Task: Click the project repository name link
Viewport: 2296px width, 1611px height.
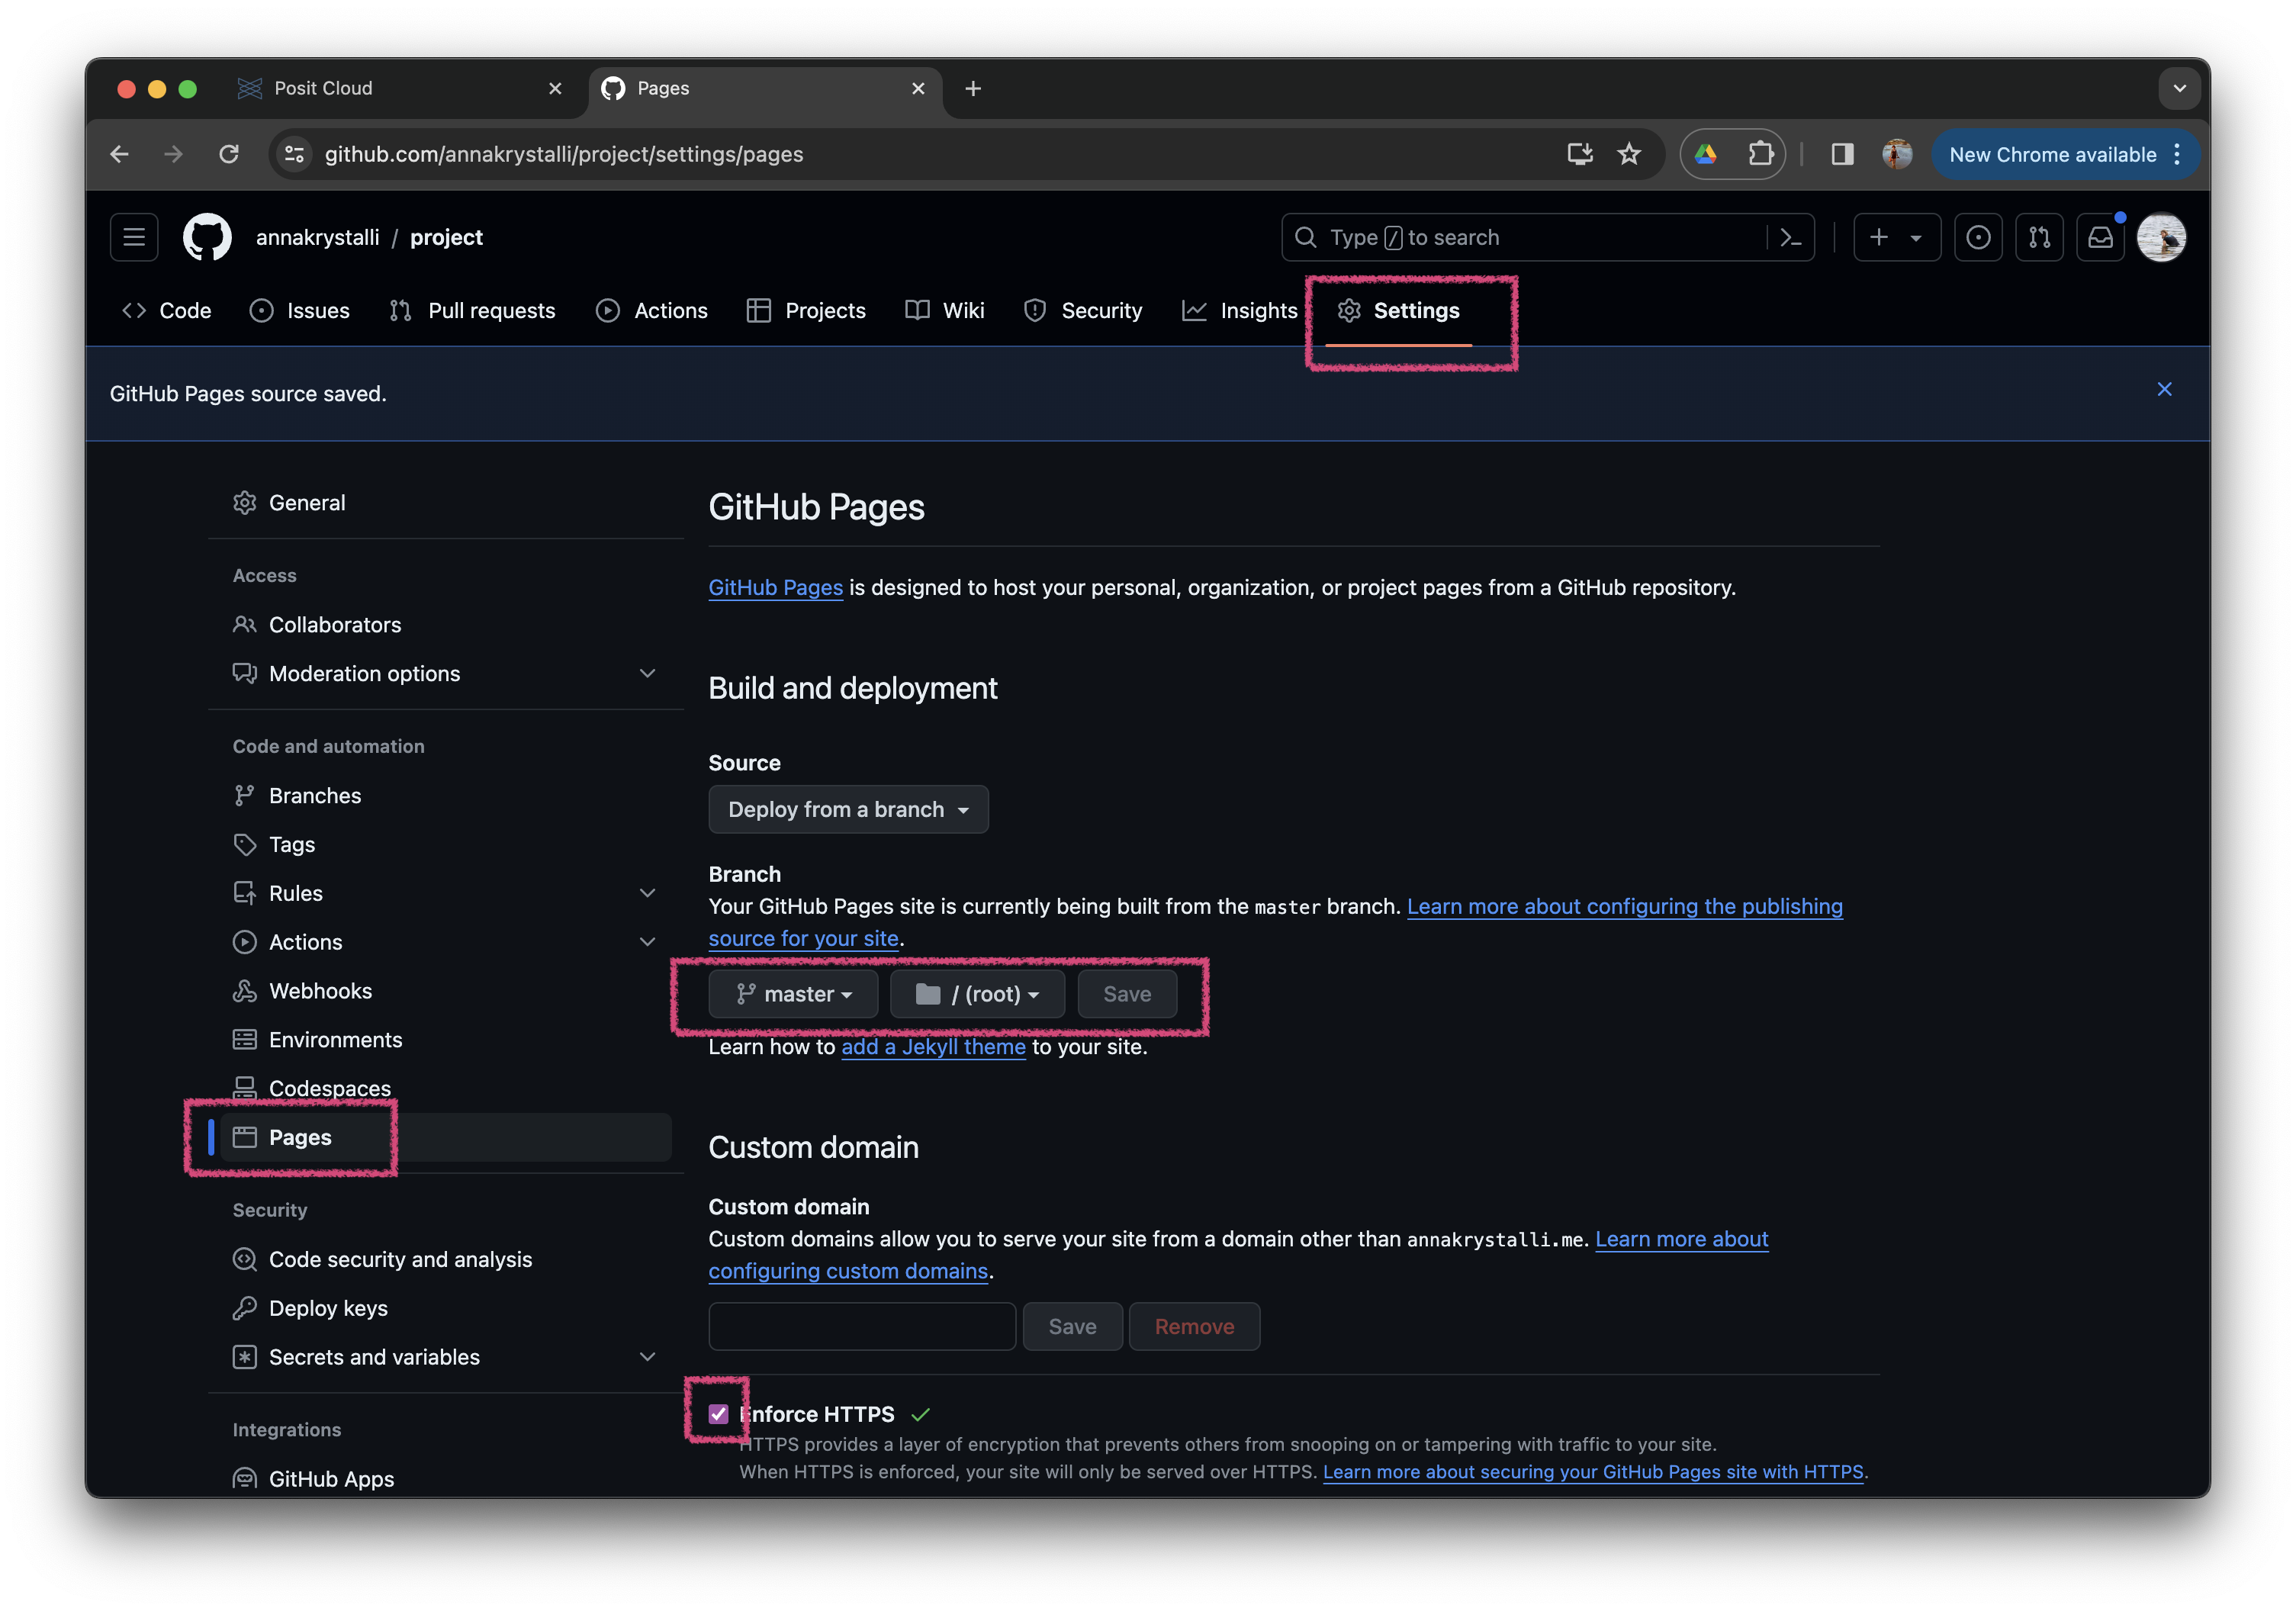Action: click(446, 237)
